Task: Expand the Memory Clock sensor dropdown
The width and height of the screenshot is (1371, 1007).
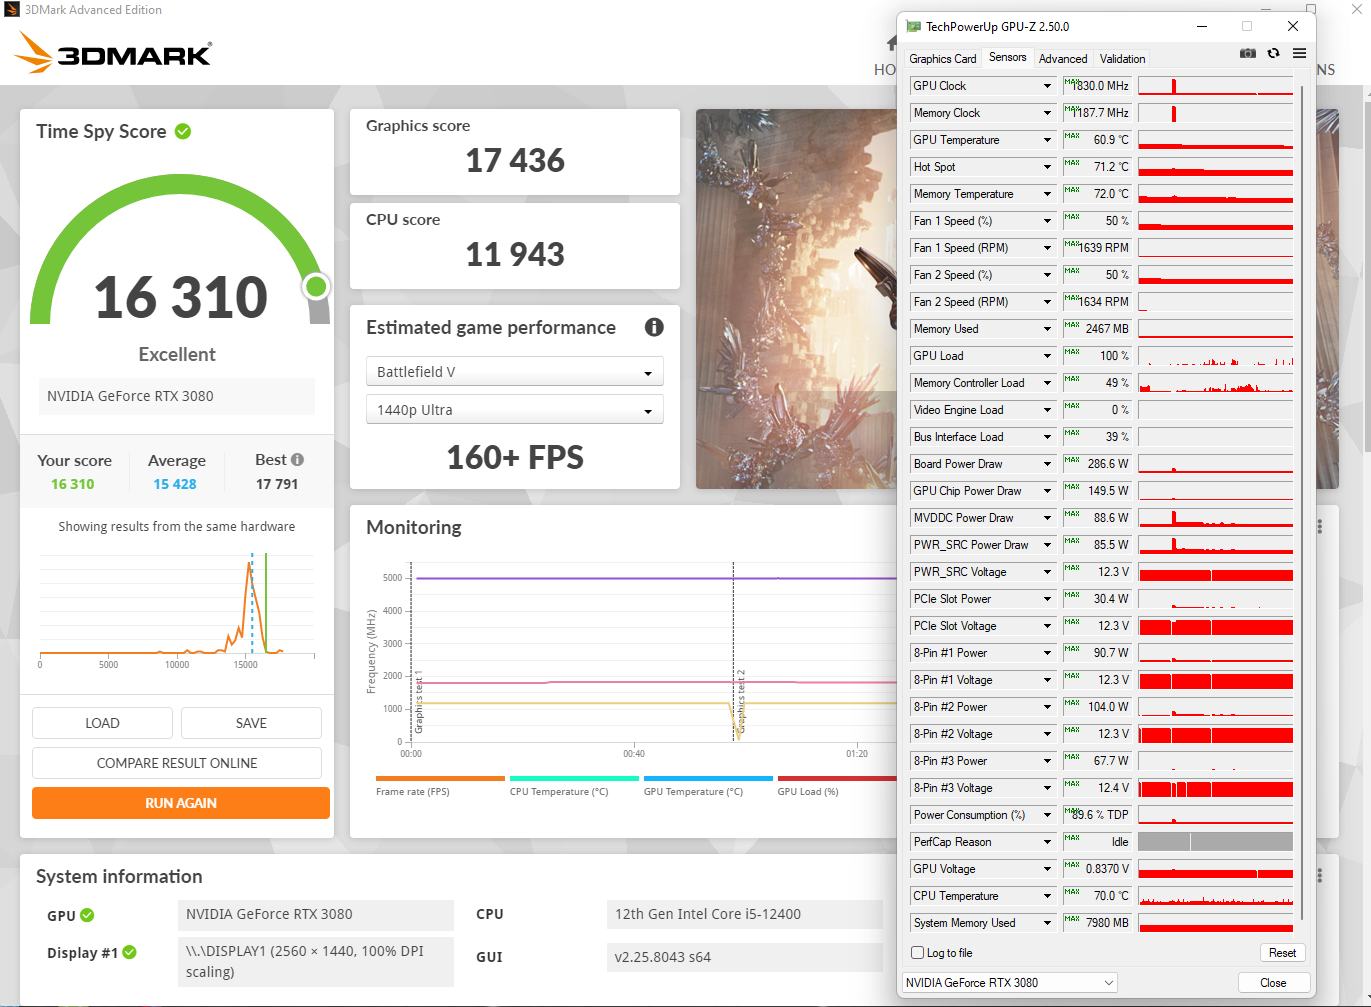Action: 1047,113
